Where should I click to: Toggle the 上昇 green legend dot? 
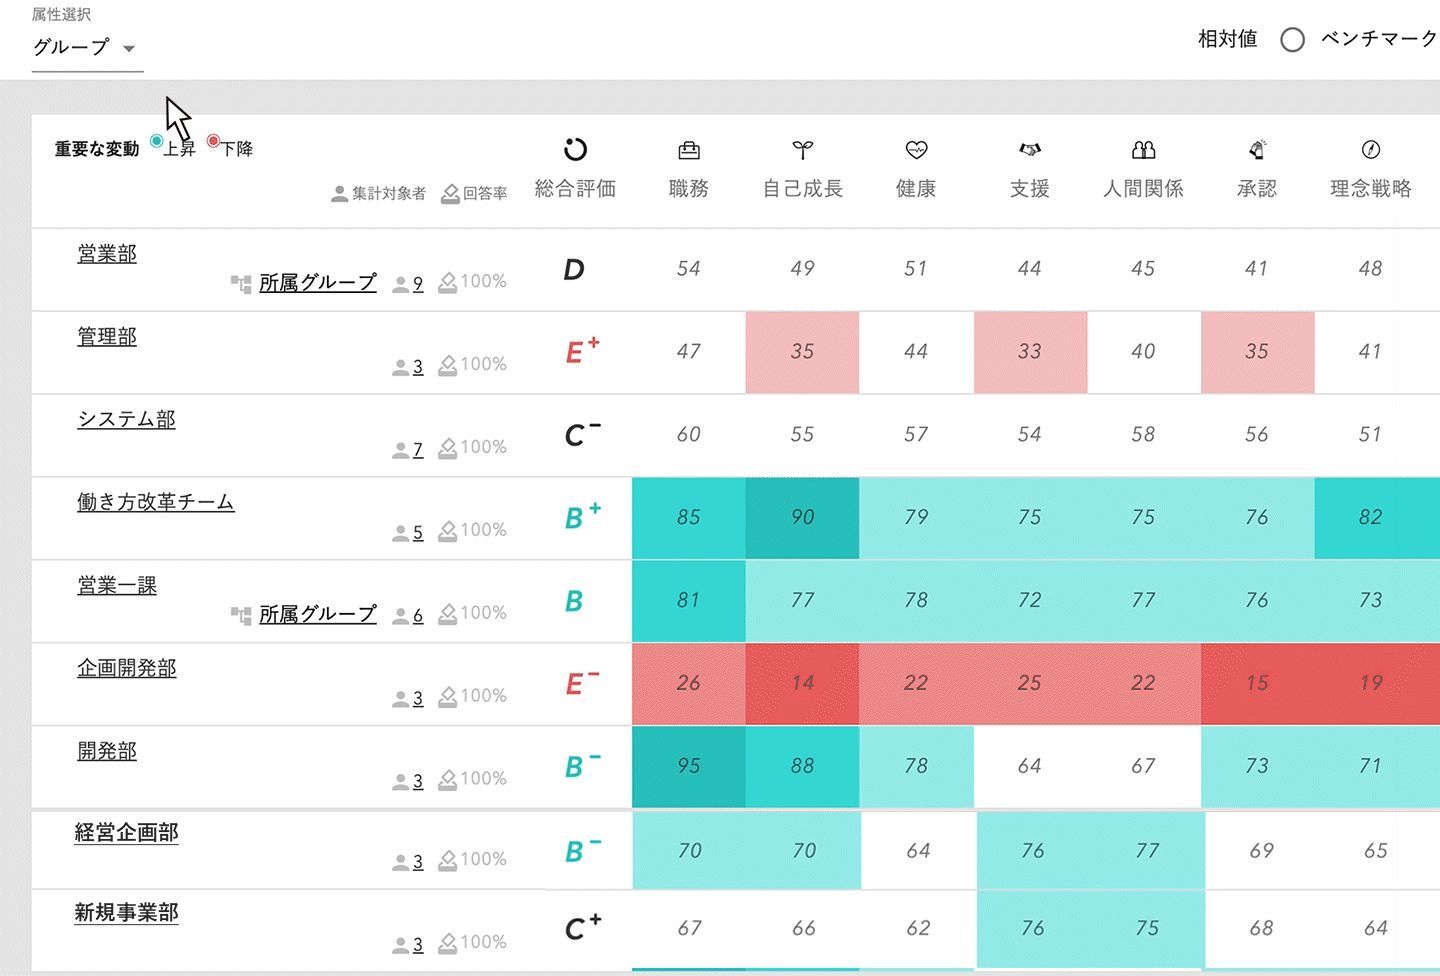pos(155,141)
